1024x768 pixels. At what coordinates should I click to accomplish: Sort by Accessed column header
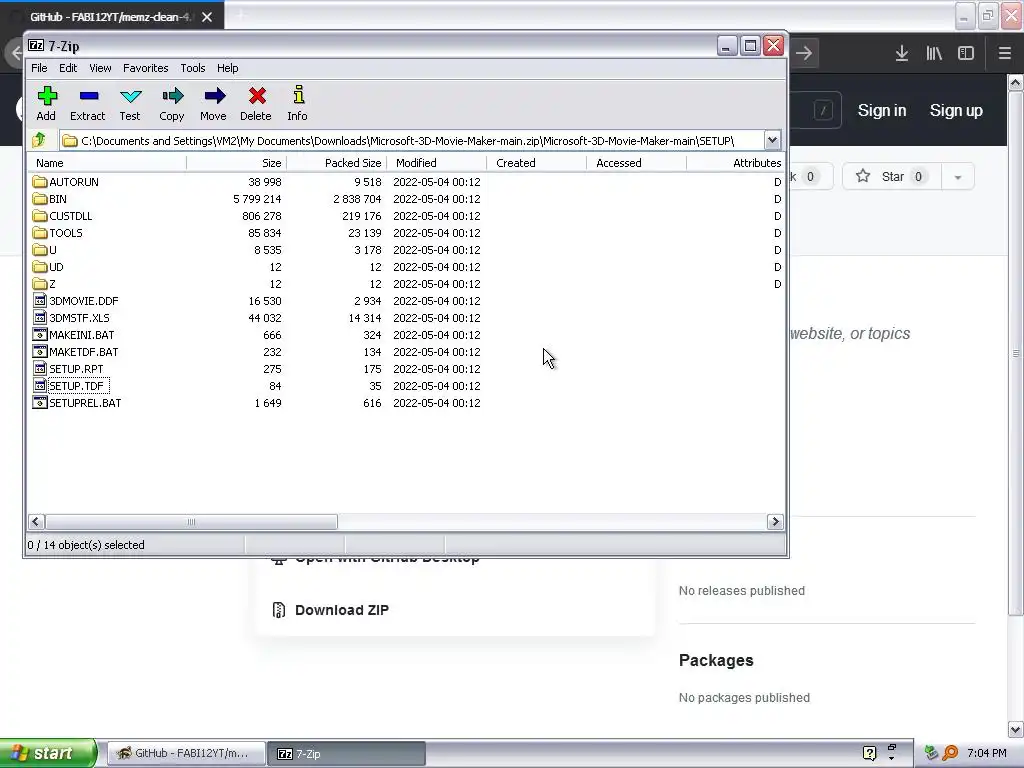pos(636,163)
